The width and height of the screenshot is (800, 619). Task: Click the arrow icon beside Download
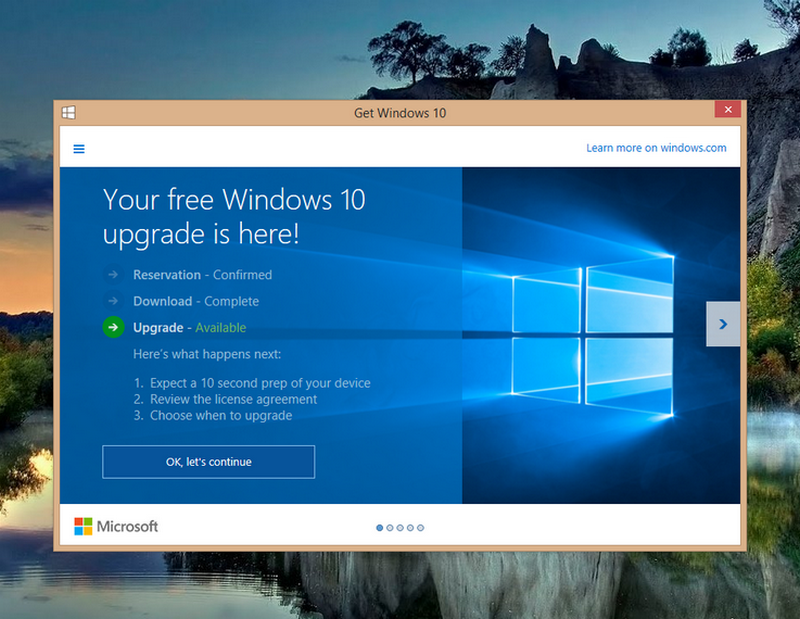pyautogui.click(x=113, y=301)
